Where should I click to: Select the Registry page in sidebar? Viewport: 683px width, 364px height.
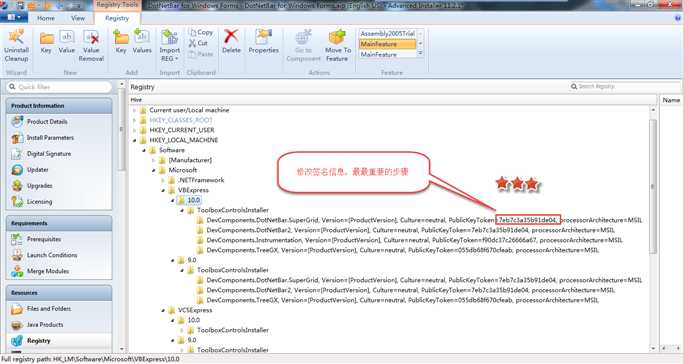(38, 341)
